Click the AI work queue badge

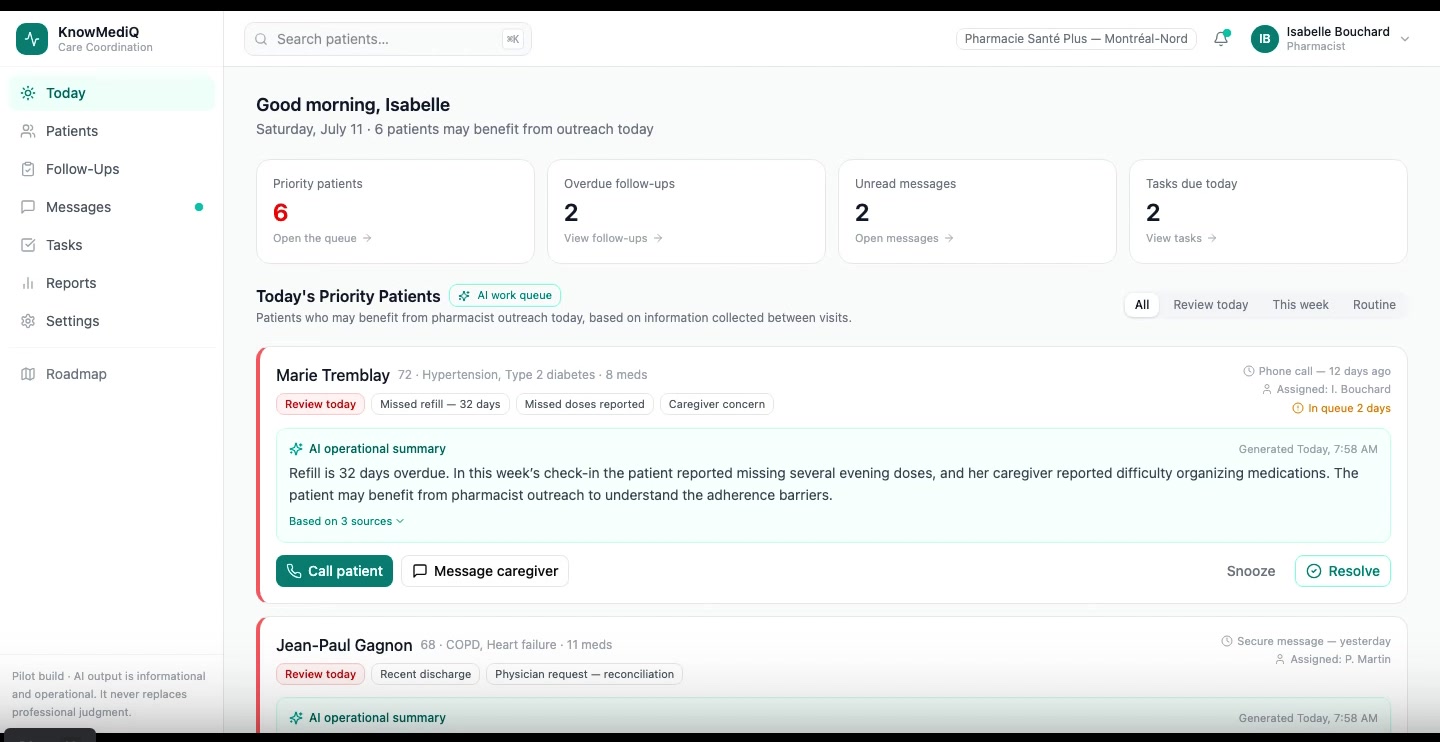(x=505, y=296)
